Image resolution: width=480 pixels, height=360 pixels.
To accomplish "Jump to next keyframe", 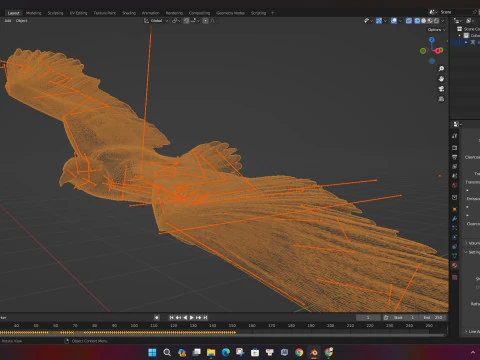I will tap(199, 318).
